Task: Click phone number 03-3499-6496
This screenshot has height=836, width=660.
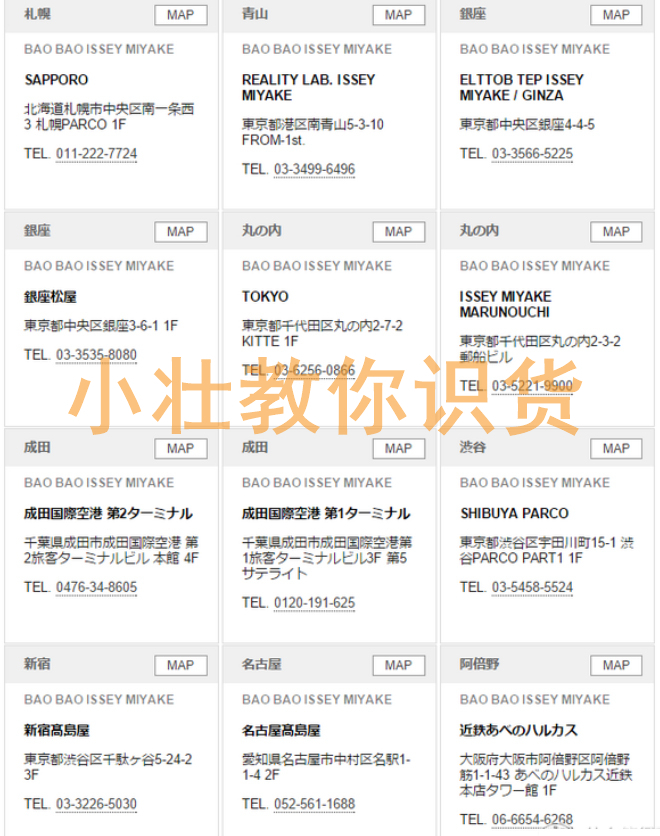Action: click(315, 170)
